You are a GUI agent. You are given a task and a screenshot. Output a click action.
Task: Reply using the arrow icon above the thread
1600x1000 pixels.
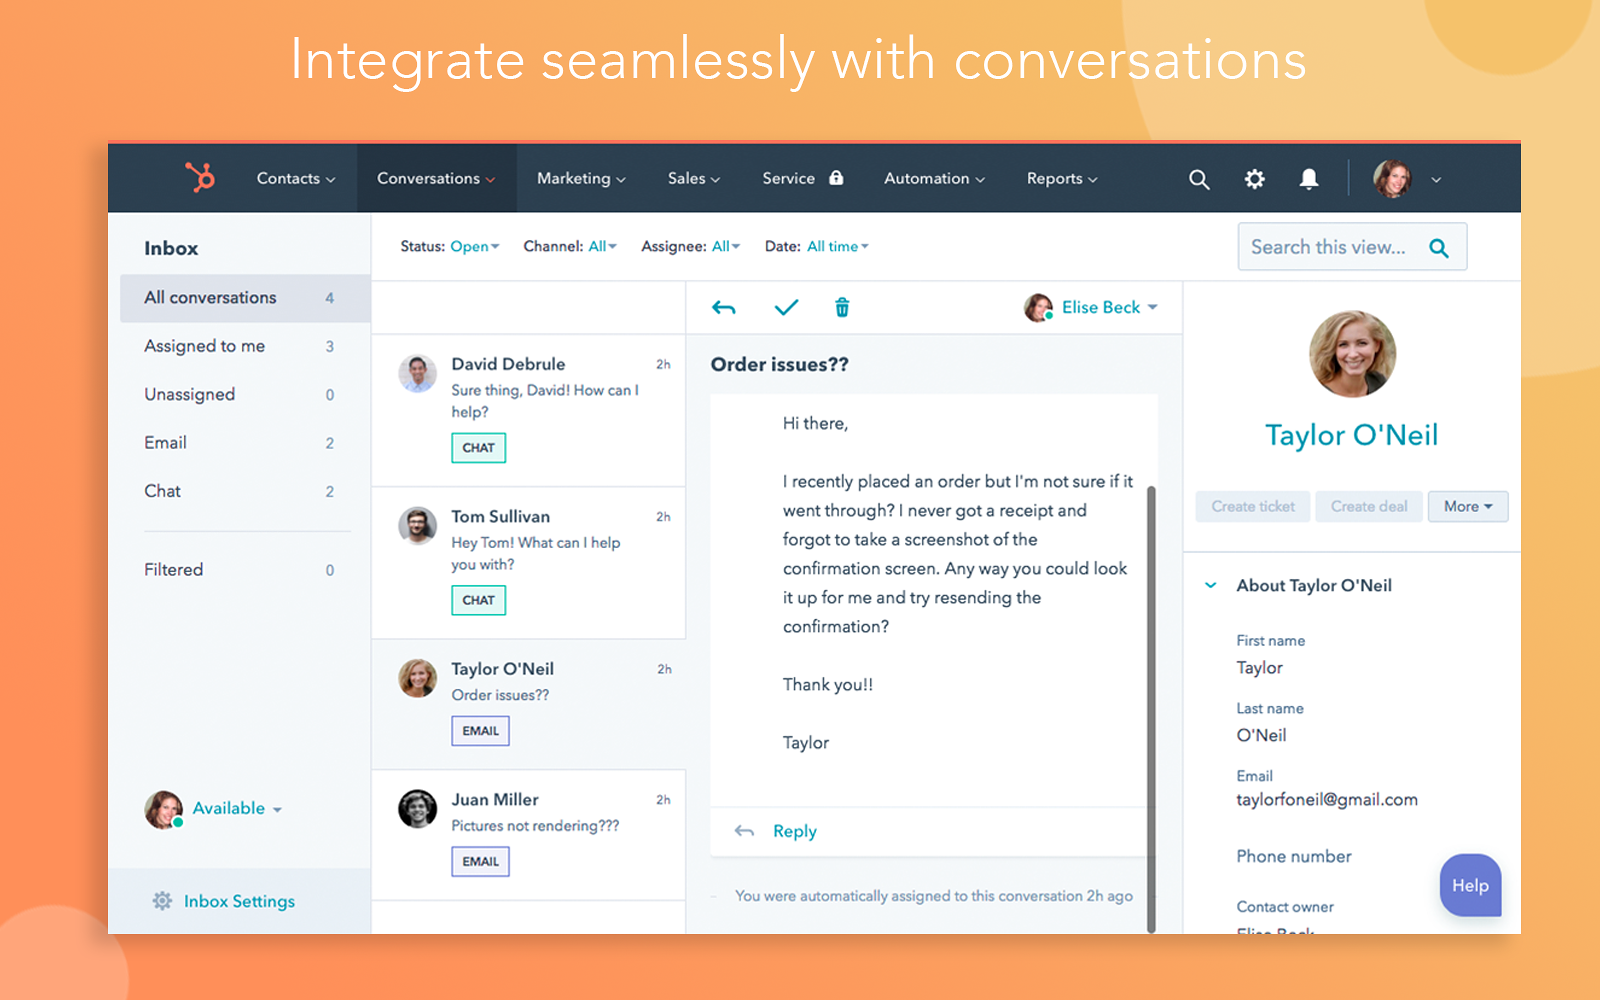tap(724, 307)
